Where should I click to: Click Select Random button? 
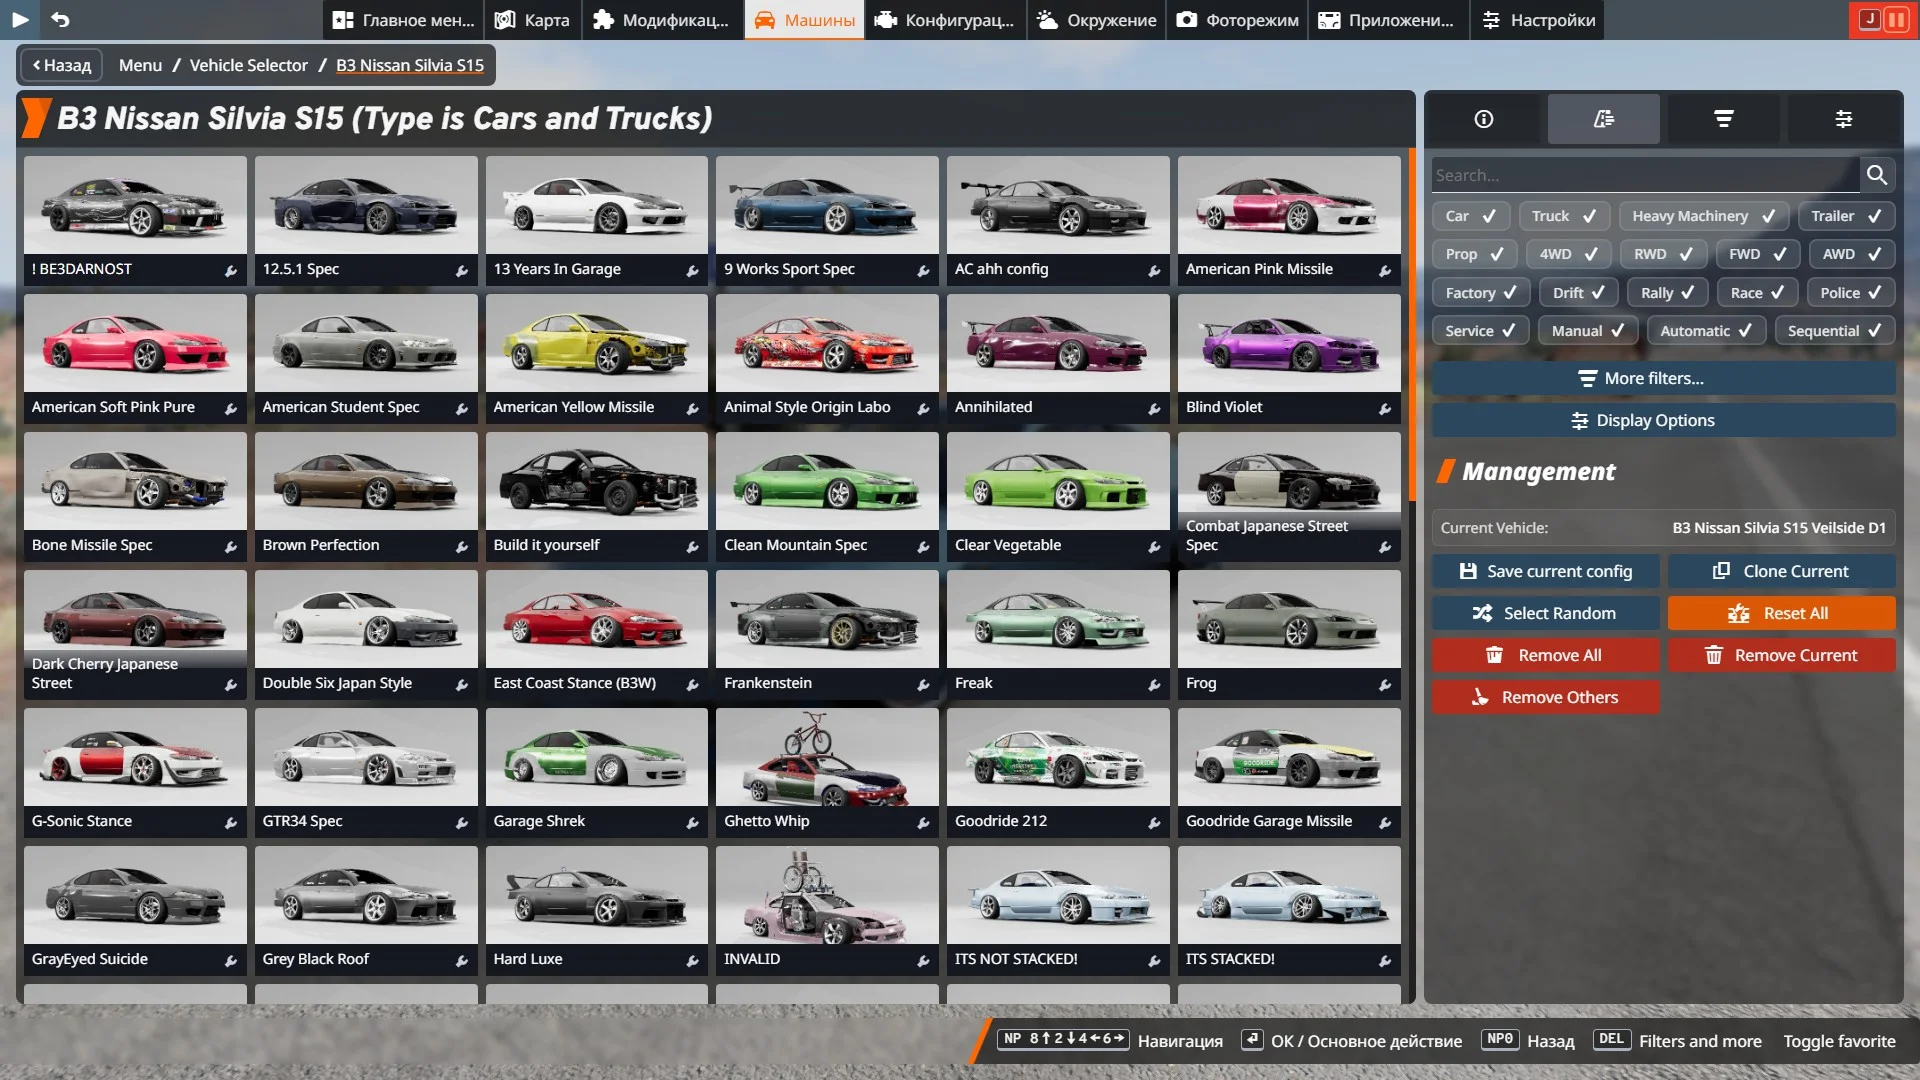click(1545, 613)
